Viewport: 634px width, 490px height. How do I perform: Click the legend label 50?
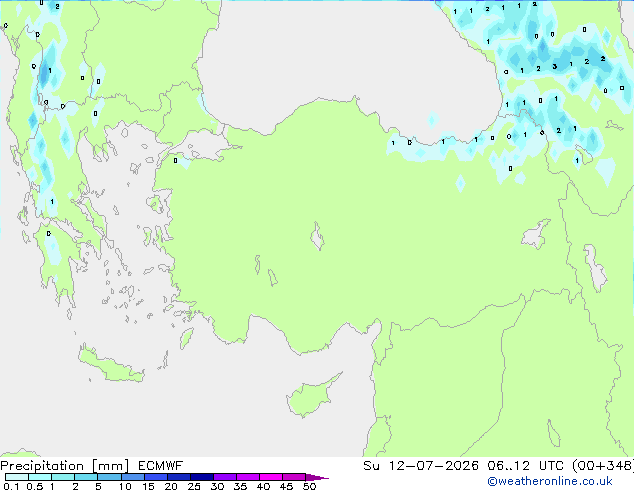pyautogui.click(x=310, y=486)
